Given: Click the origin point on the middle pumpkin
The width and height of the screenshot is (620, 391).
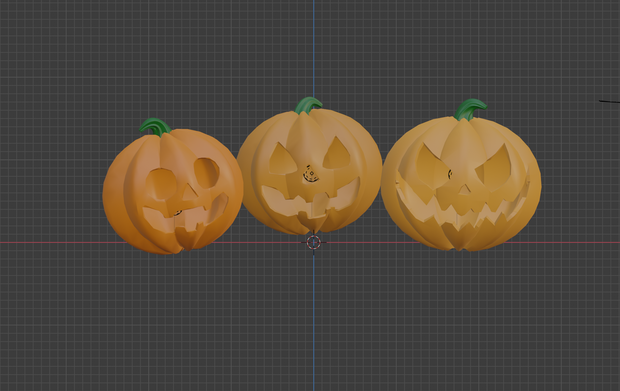Looking at the screenshot, I should pyautogui.click(x=311, y=174).
